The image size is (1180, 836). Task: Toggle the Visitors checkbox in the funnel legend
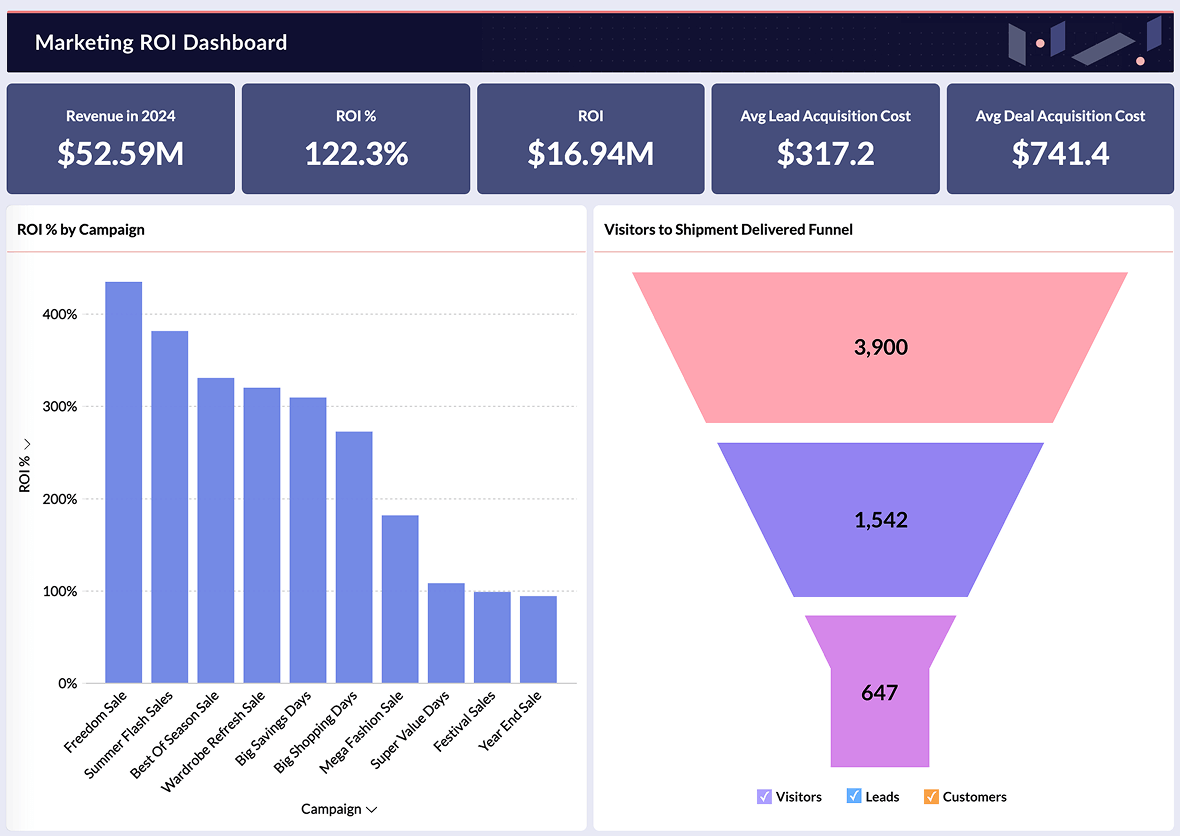click(x=763, y=796)
